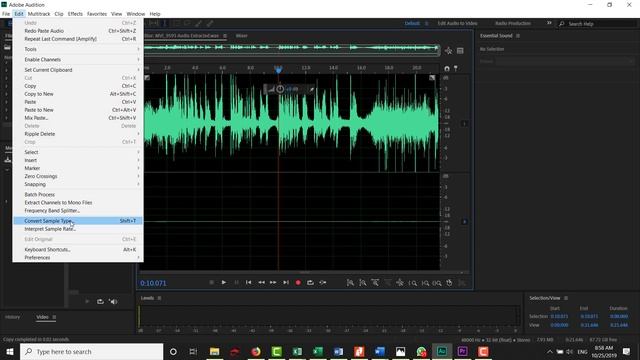Image resolution: width=640 pixels, height=360 pixels.
Task: Click the red Record button
Action: click(298, 282)
